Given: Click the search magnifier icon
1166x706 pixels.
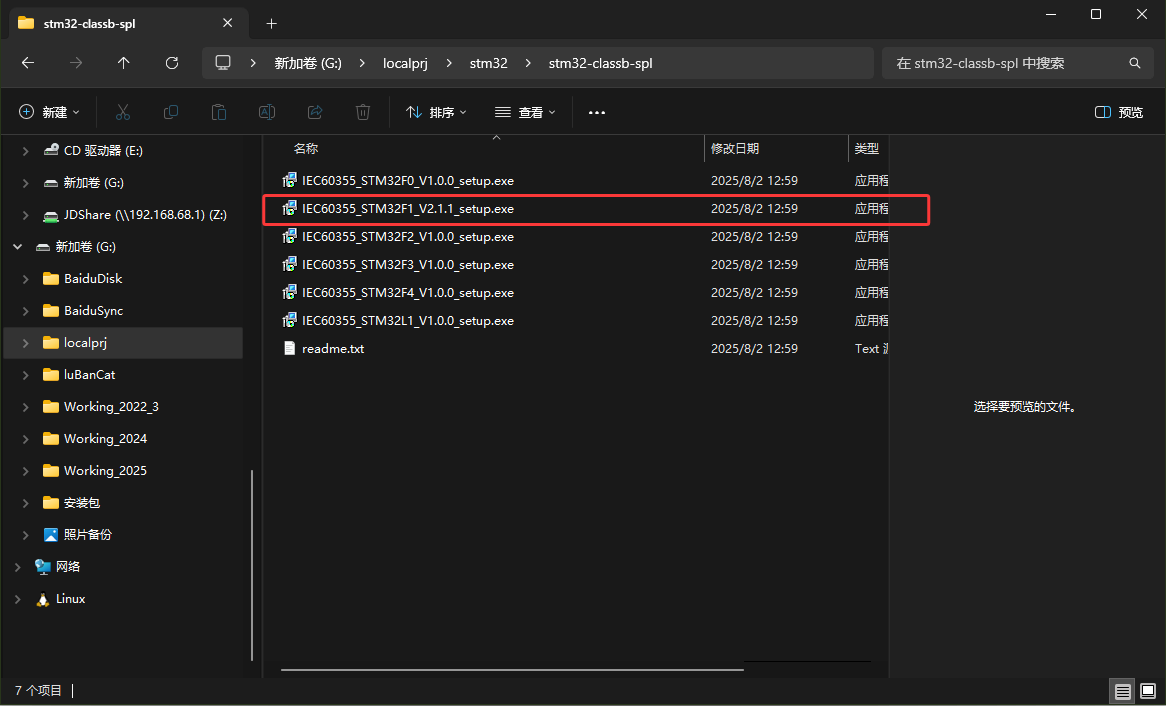Looking at the screenshot, I should pyautogui.click(x=1135, y=63).
